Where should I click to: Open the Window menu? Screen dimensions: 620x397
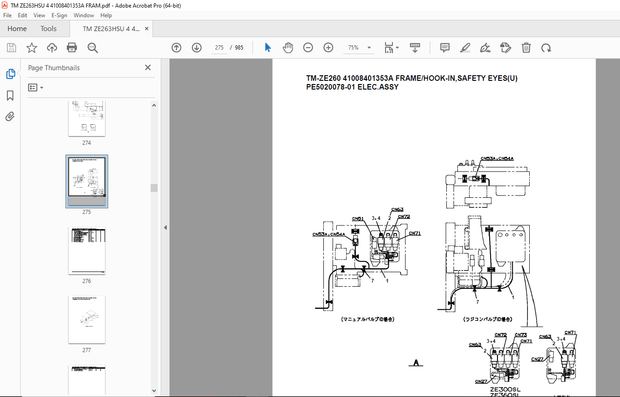tap(84, 15)
